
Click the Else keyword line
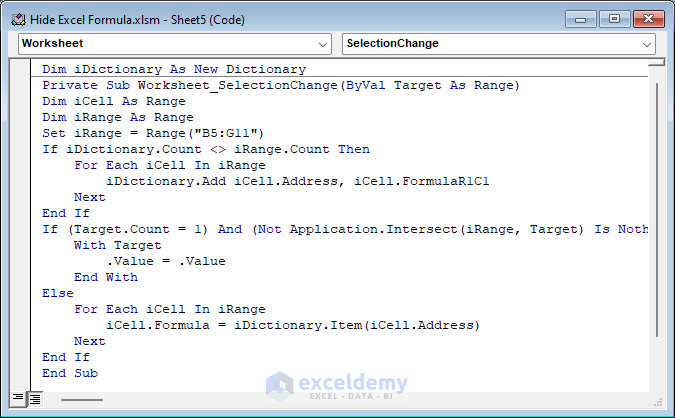pos(58,293)
